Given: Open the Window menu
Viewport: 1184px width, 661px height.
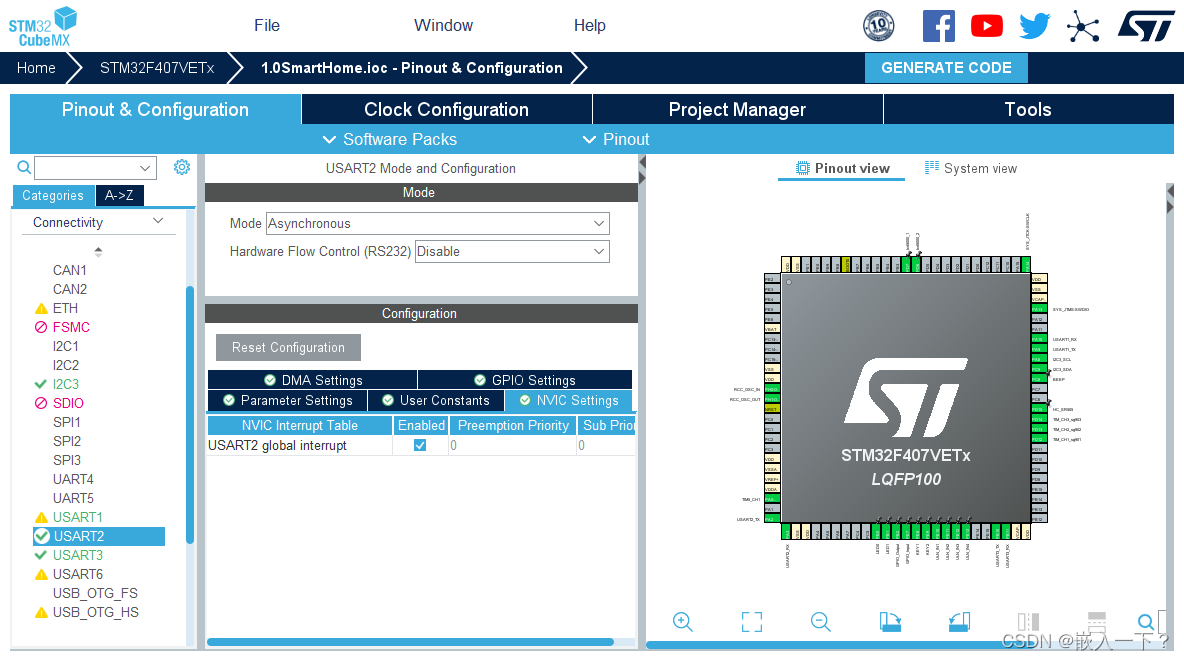Looking at the screenshot, I should click(x=443, y=26).
